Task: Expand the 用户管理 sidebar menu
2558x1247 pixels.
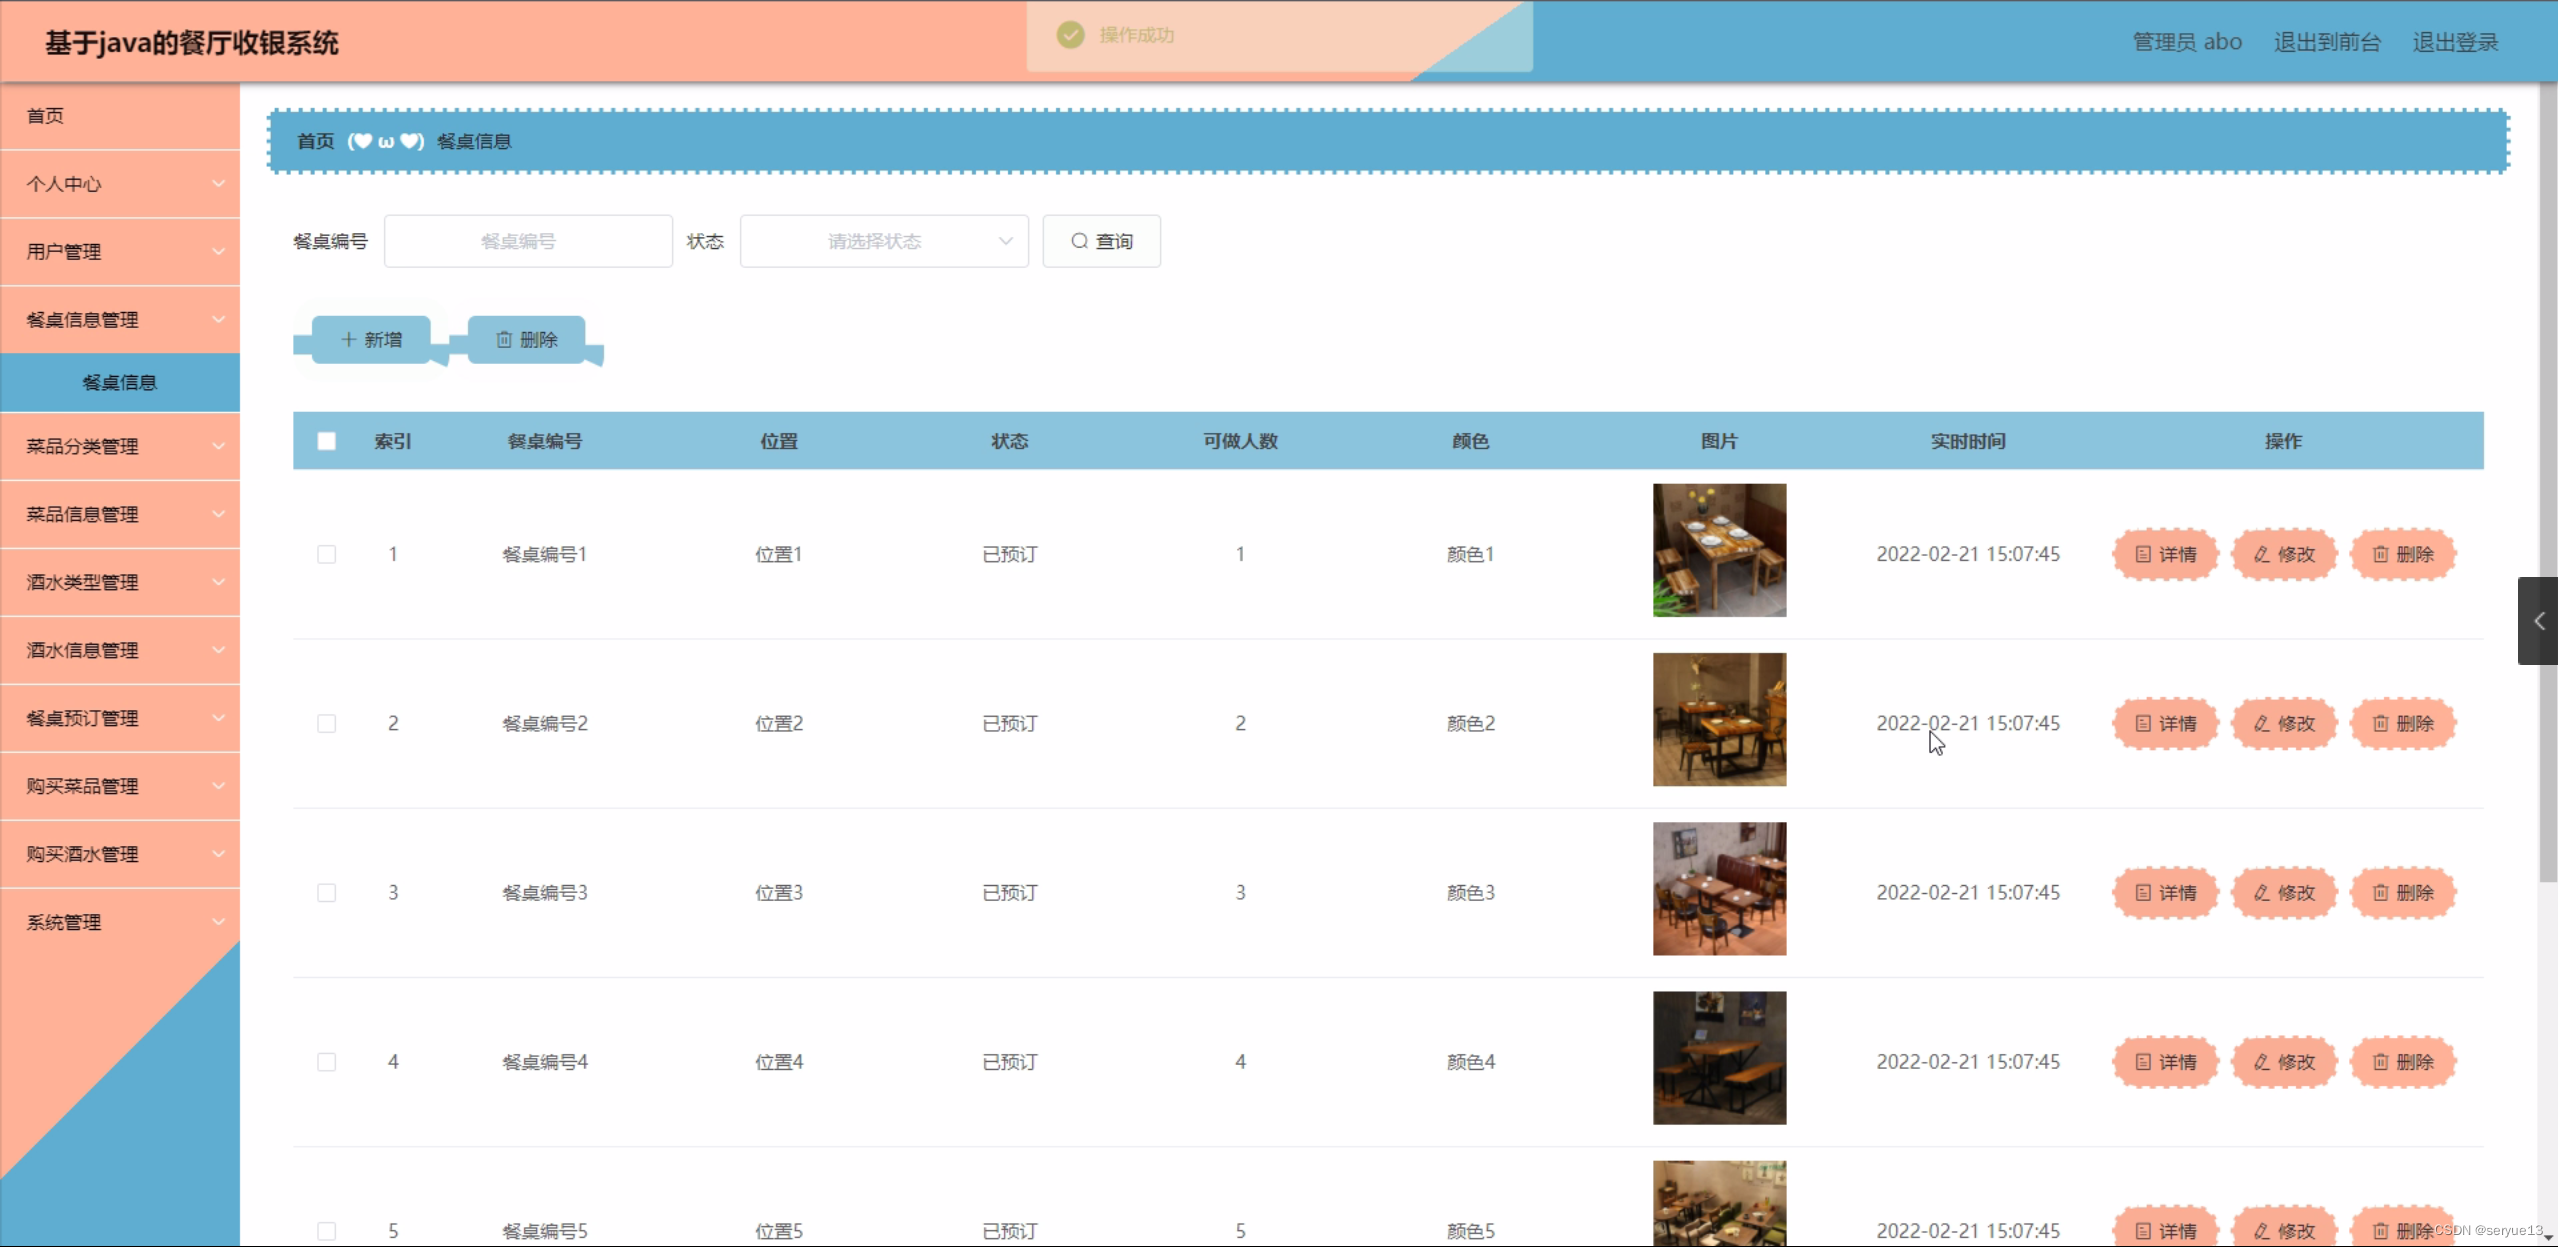Action: [120, 252]
